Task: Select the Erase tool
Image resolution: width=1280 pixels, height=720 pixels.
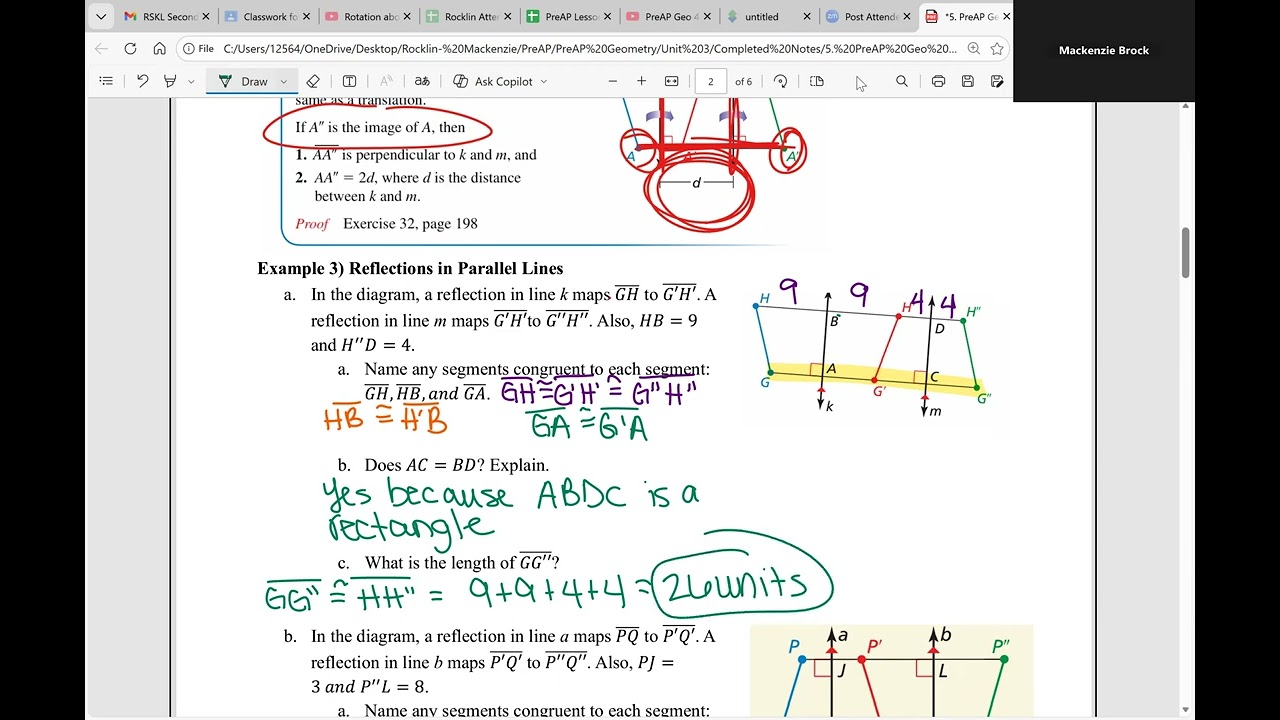Action: 313,81
